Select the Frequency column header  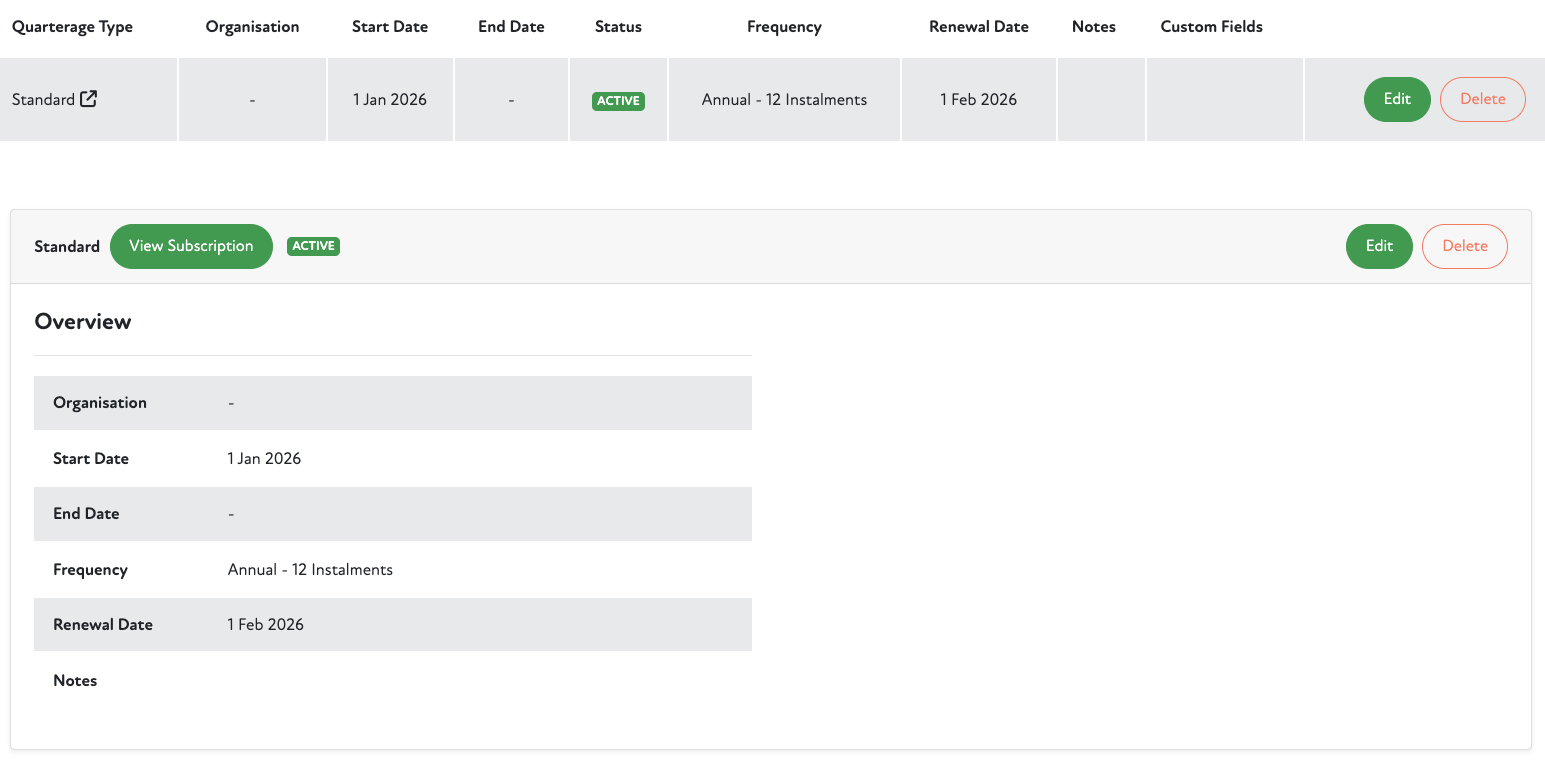coord(784,27)
